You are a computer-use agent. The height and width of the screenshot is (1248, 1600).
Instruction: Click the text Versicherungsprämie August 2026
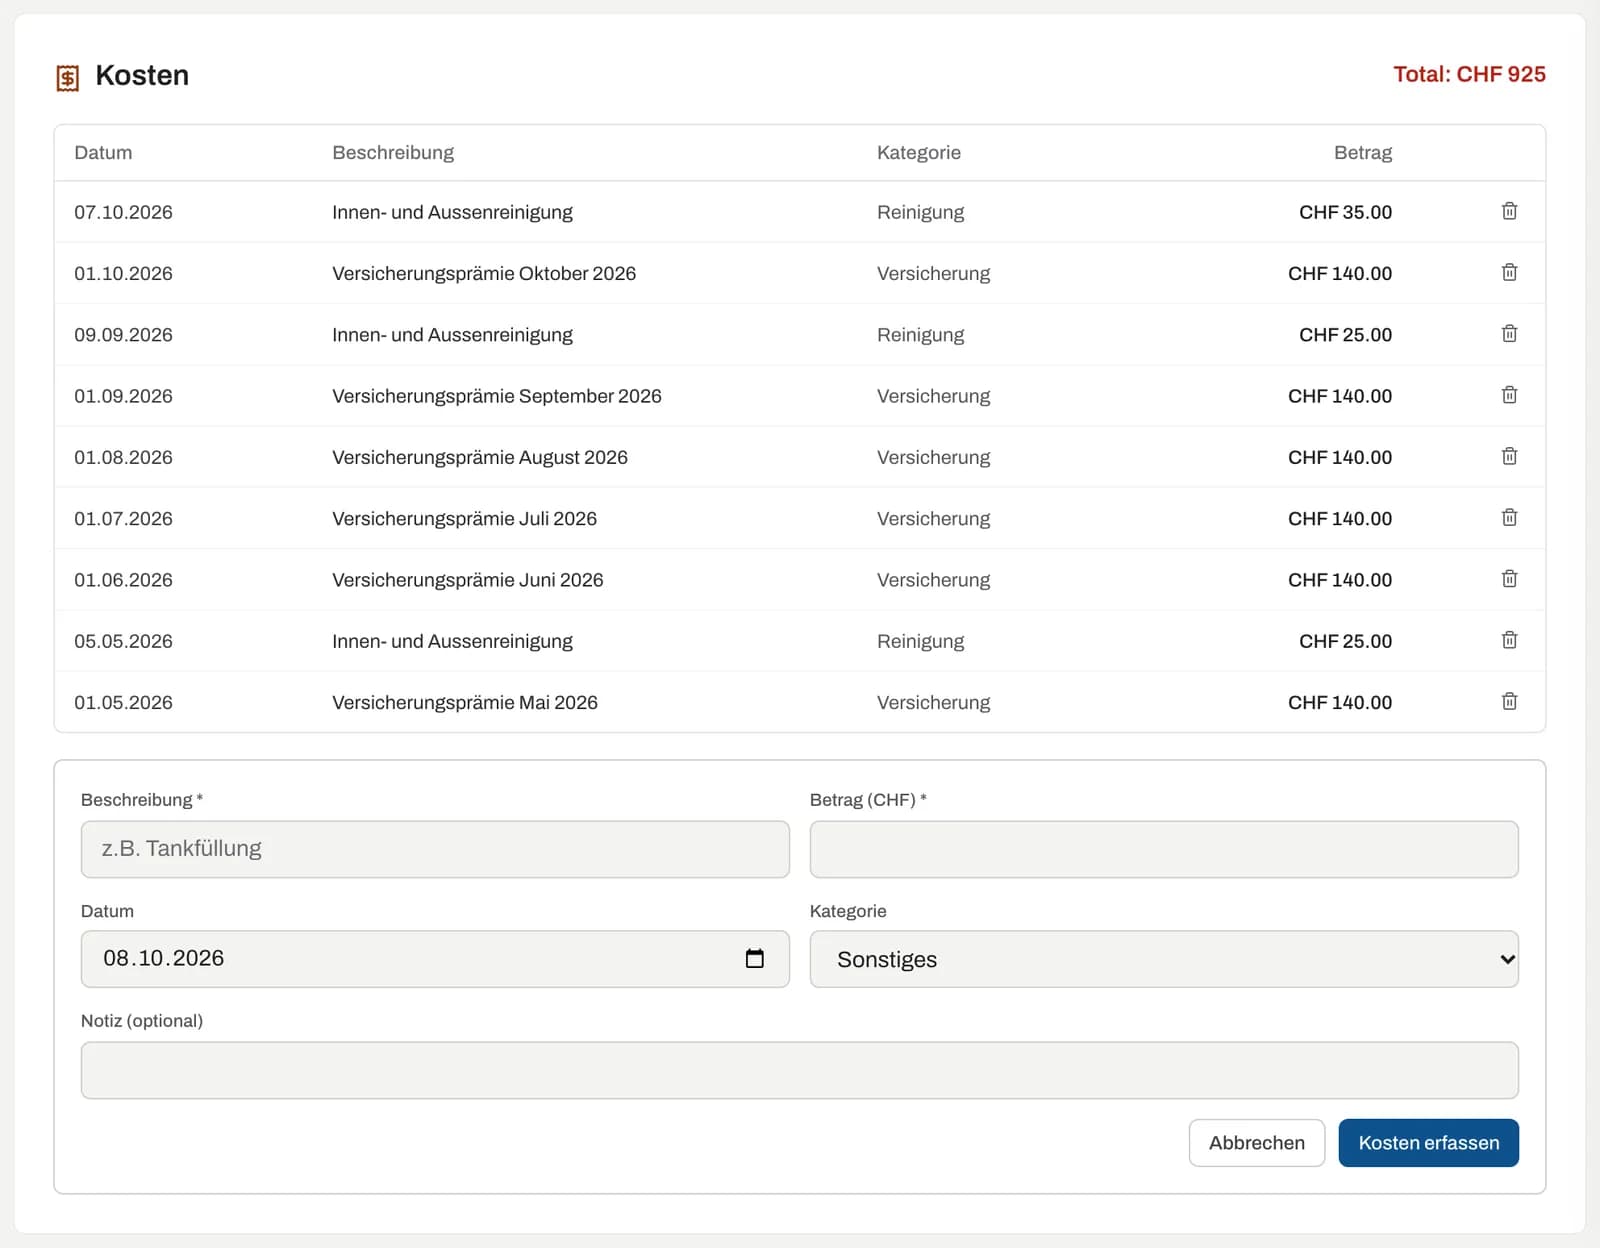[x=480, y=457]
